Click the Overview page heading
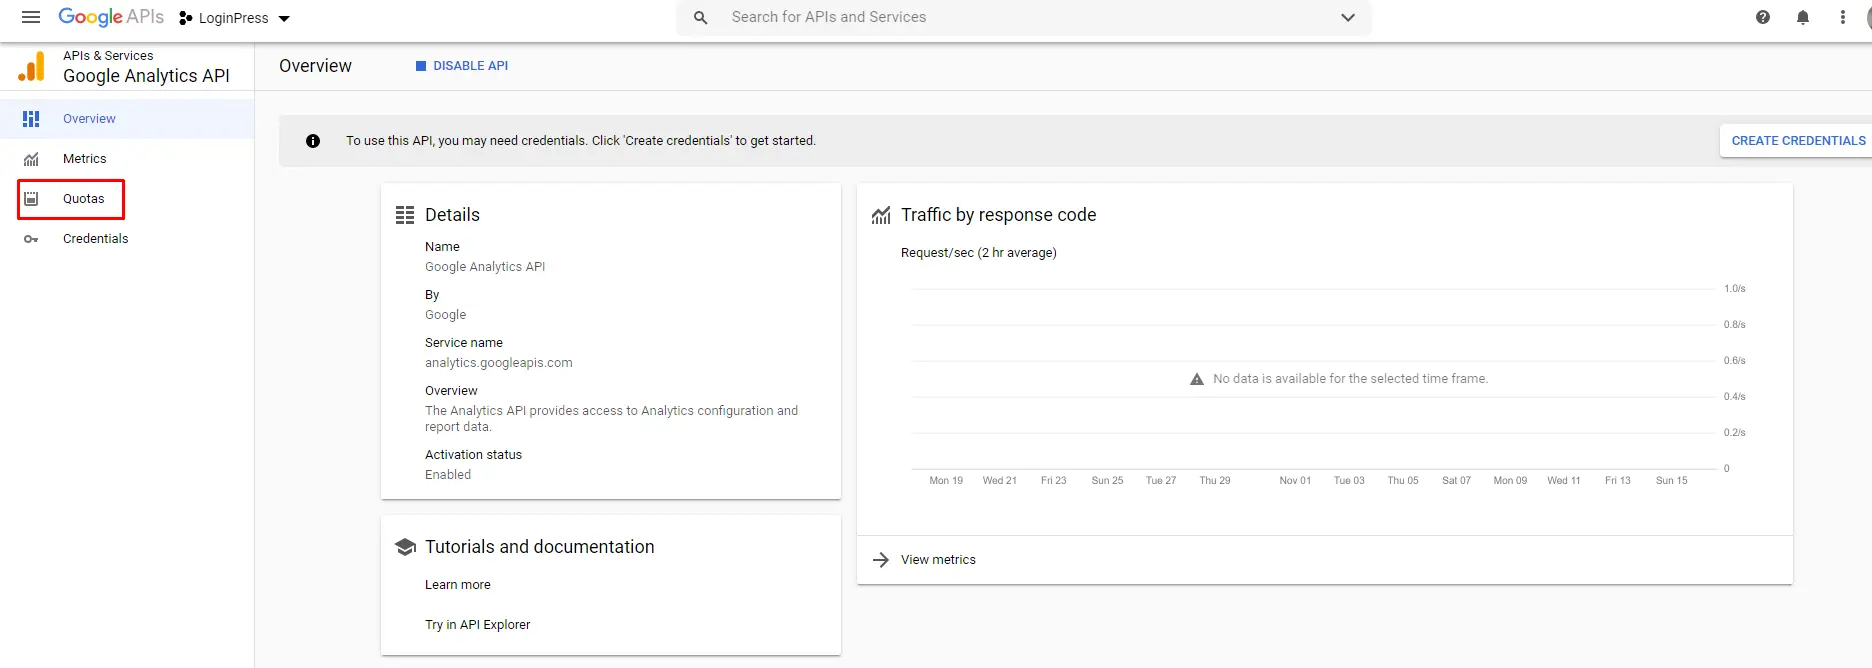The width and height of the screenshot is (1872, 668). click(315, 66)
